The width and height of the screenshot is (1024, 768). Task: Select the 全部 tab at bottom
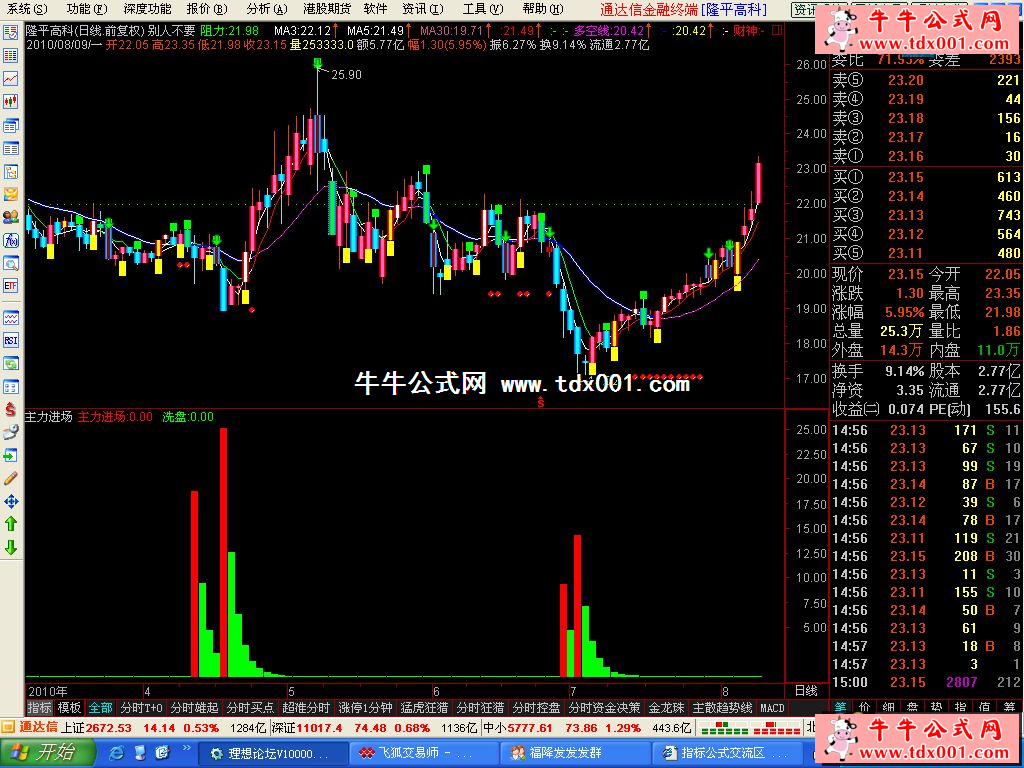click(101, 708)
